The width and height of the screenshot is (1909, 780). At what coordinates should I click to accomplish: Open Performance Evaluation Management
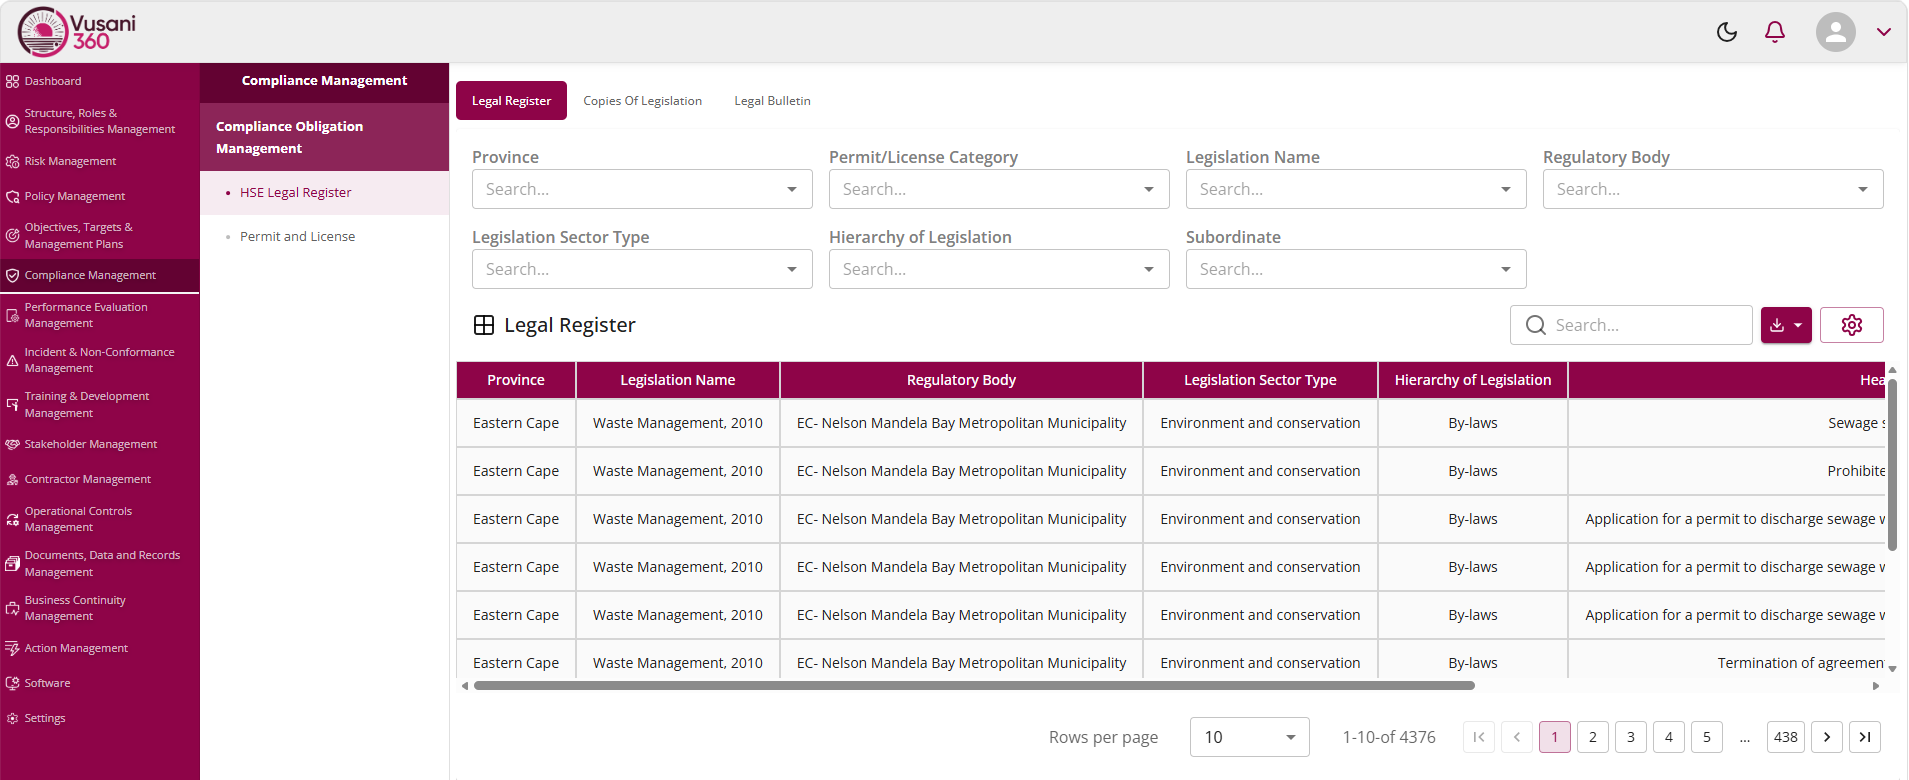pos(100,315)
